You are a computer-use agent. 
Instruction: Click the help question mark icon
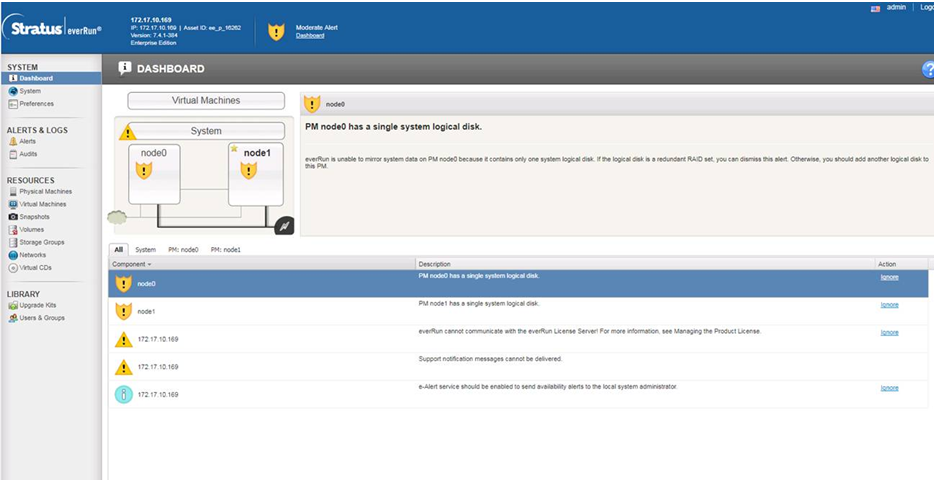point(927,69)
